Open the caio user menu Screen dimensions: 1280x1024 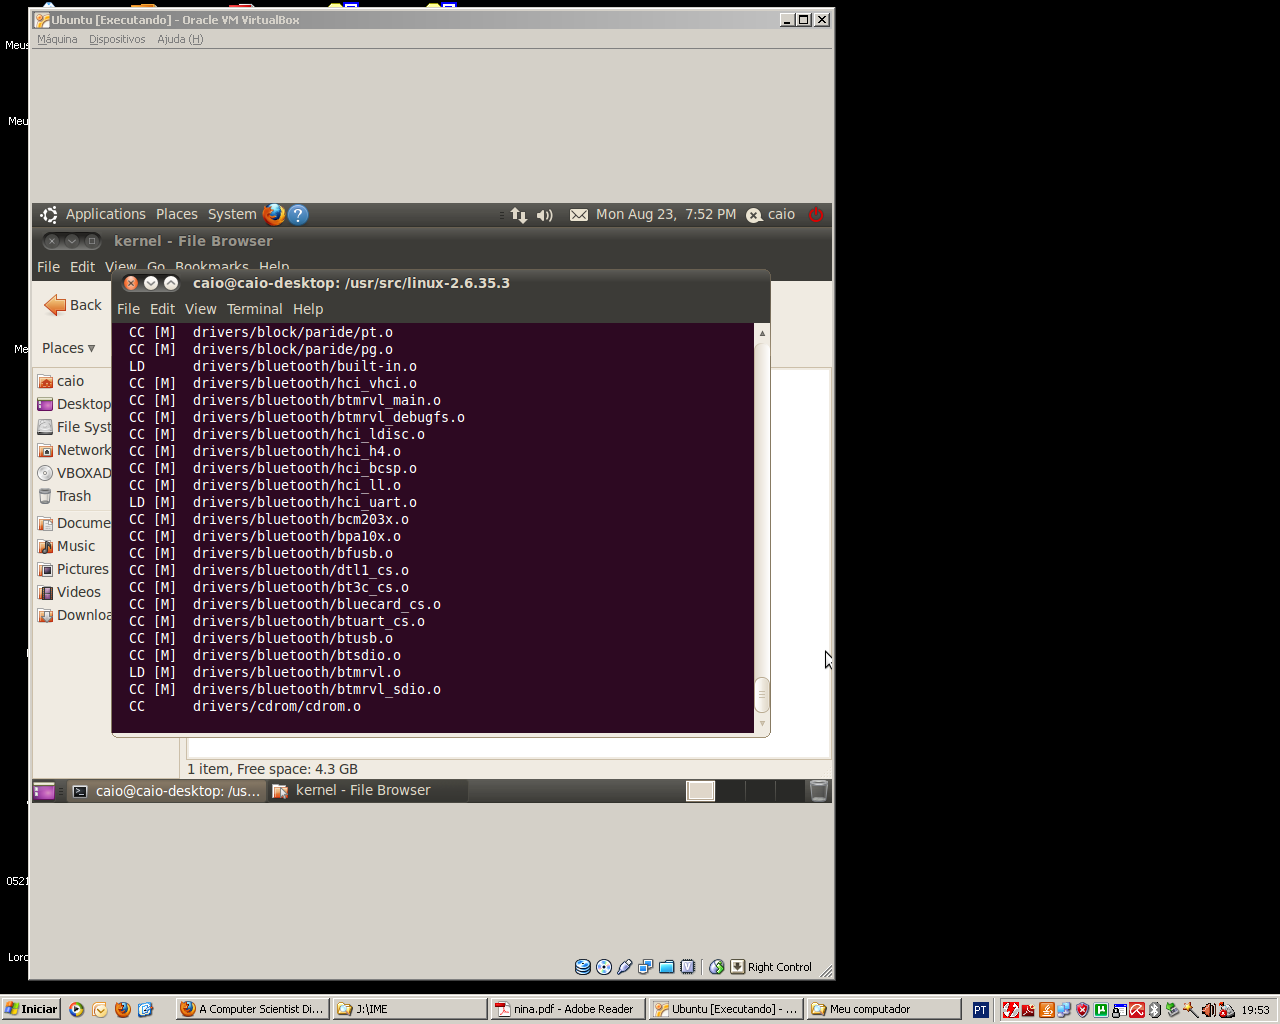click(x=771, y=214)
